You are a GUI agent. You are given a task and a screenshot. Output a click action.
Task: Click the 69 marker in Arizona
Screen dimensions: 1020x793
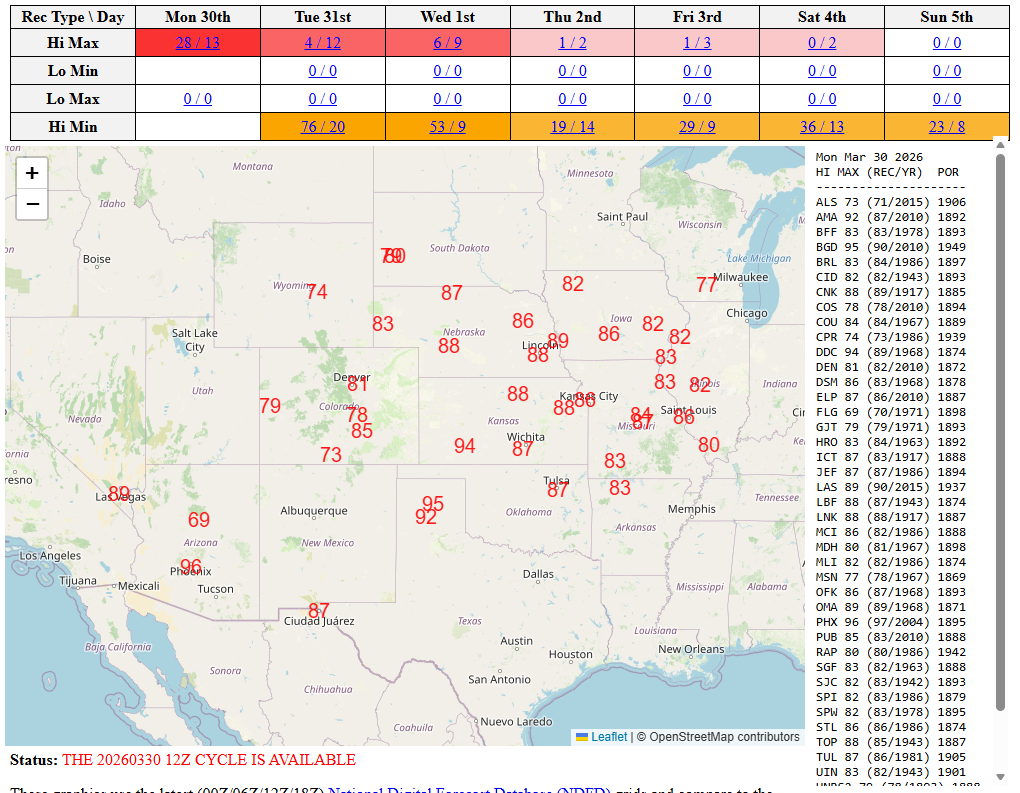click(199, 520)
